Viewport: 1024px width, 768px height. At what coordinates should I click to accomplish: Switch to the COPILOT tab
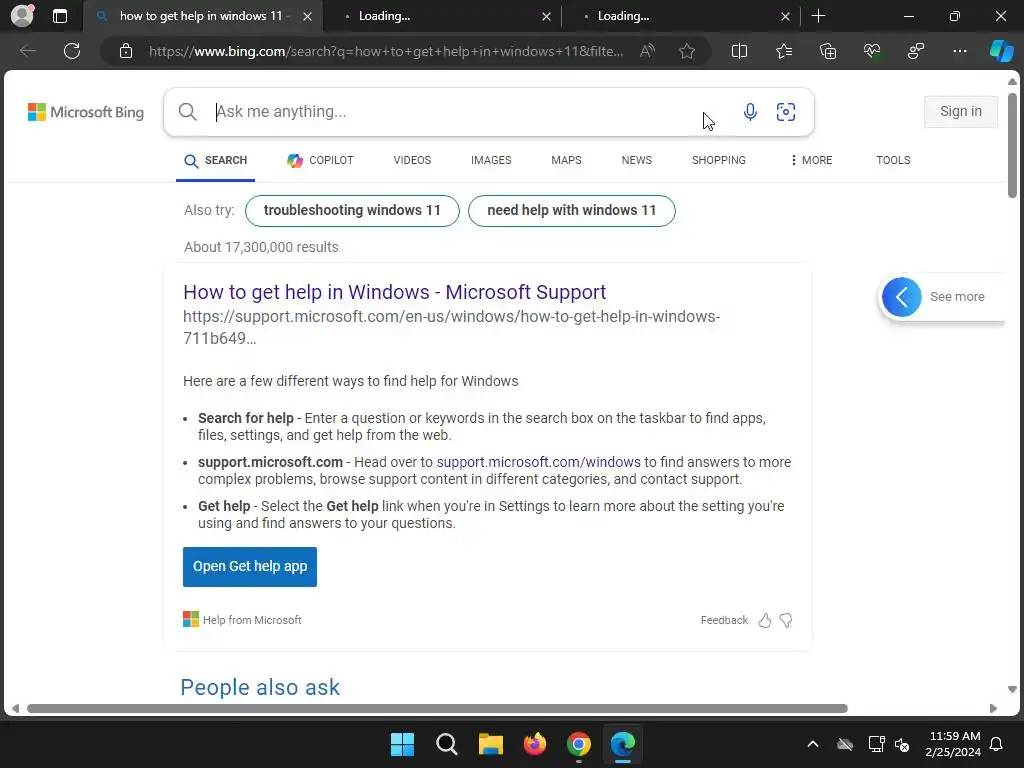(321, 160)
